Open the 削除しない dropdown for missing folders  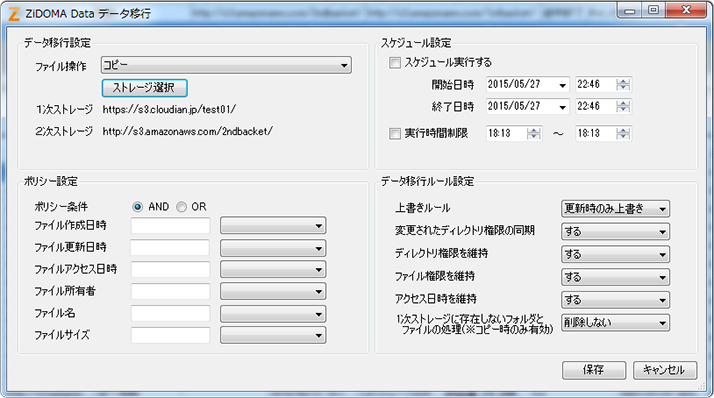pyautogui.click(x=615, y=323)
